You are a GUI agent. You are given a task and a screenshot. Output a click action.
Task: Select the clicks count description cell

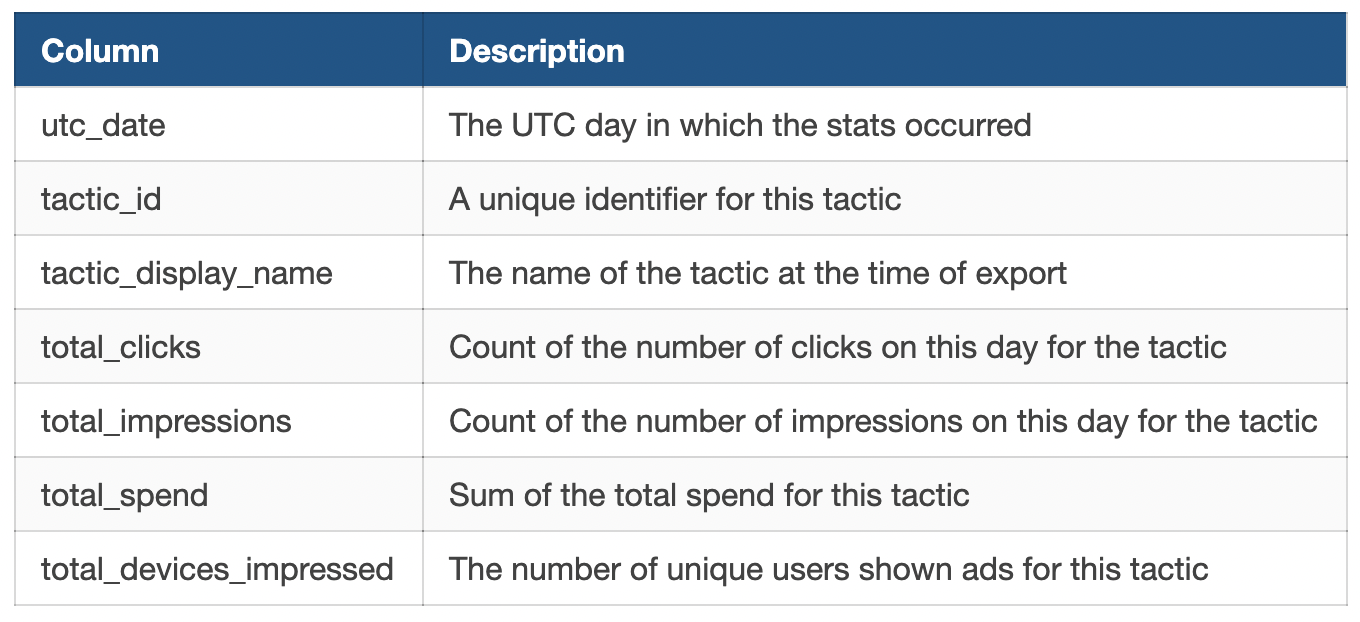(884, 347)
